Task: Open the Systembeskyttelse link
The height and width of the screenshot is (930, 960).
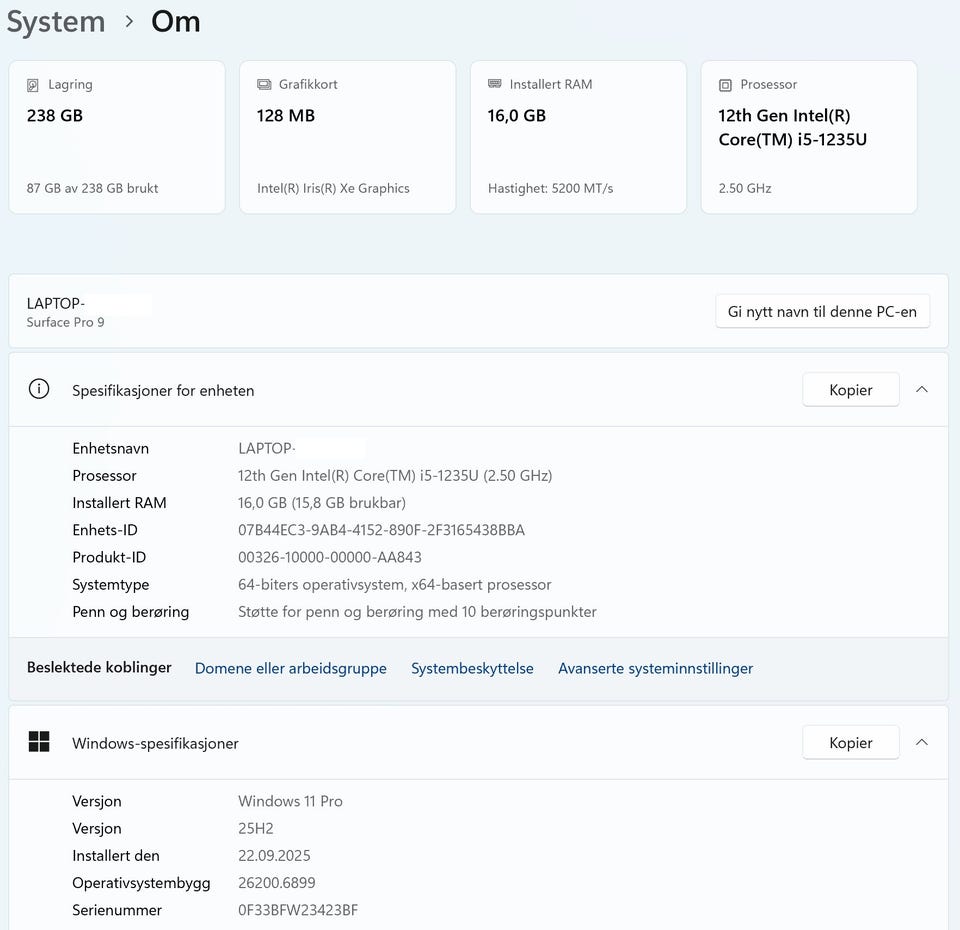Action: 472,668
